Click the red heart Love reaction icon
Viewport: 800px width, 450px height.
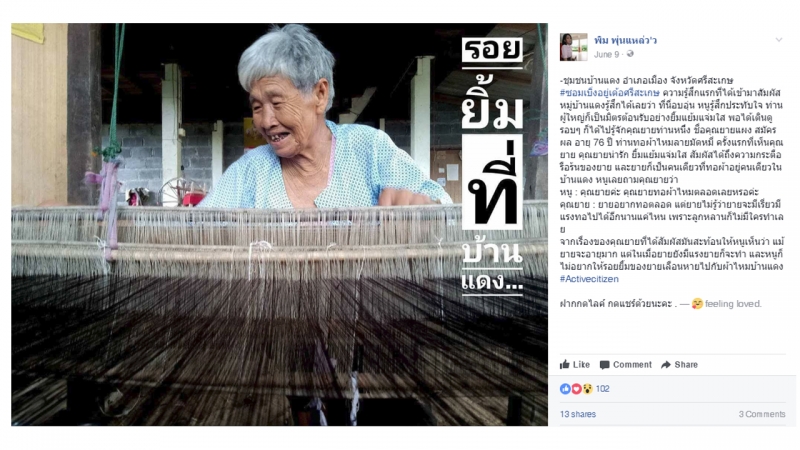click(x=577, y=389)
